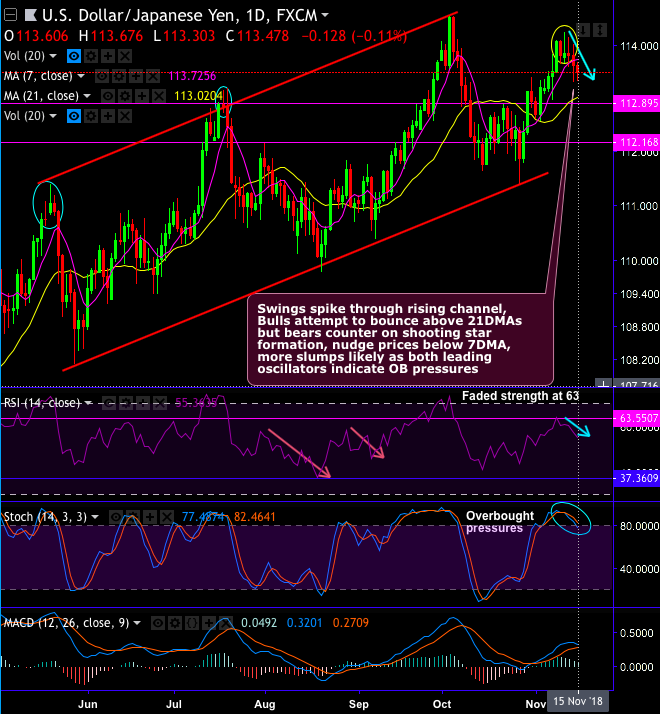Click the plus icon on MACD row
Viewport: 660px width, 714px height.
[209, 623]
